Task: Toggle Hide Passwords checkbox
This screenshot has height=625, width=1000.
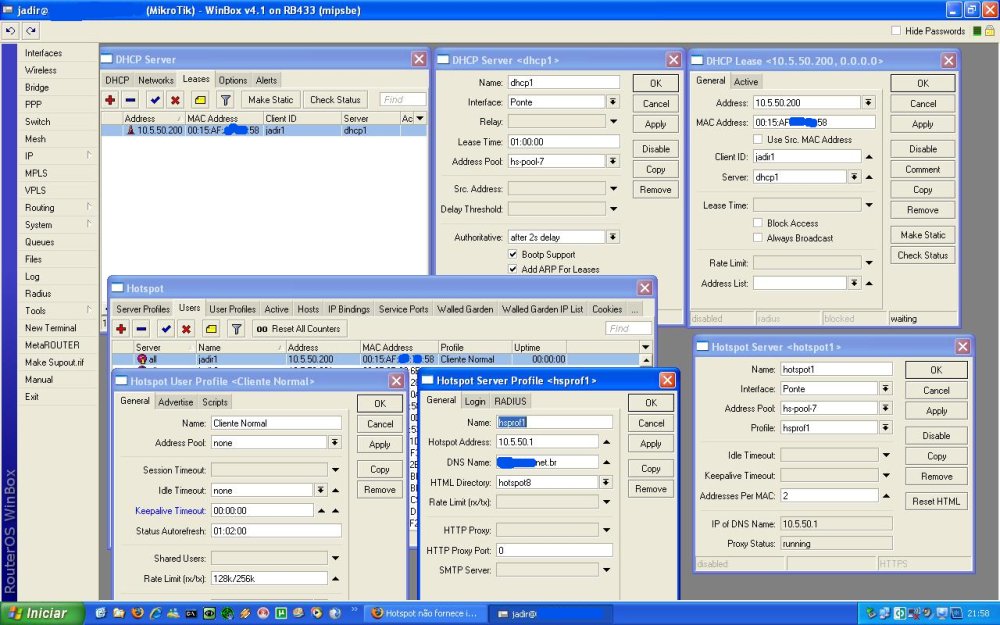Action: tap(896, 31)
